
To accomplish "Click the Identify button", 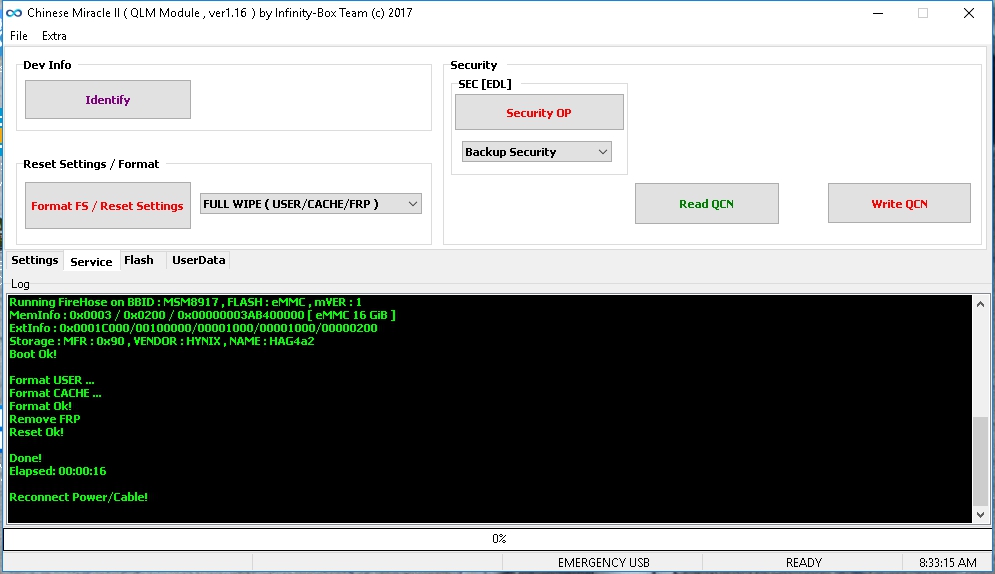I will click(x=108, y=100).
